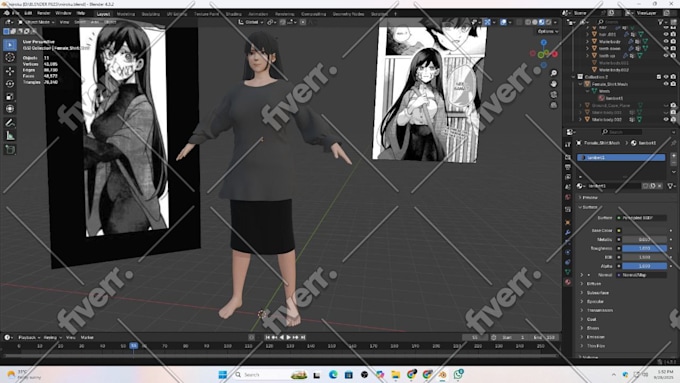Image resolution: width=680 pixels, height=383 pixels.
Task: Play the animation in timeline
Action: (x=289, y=337)
